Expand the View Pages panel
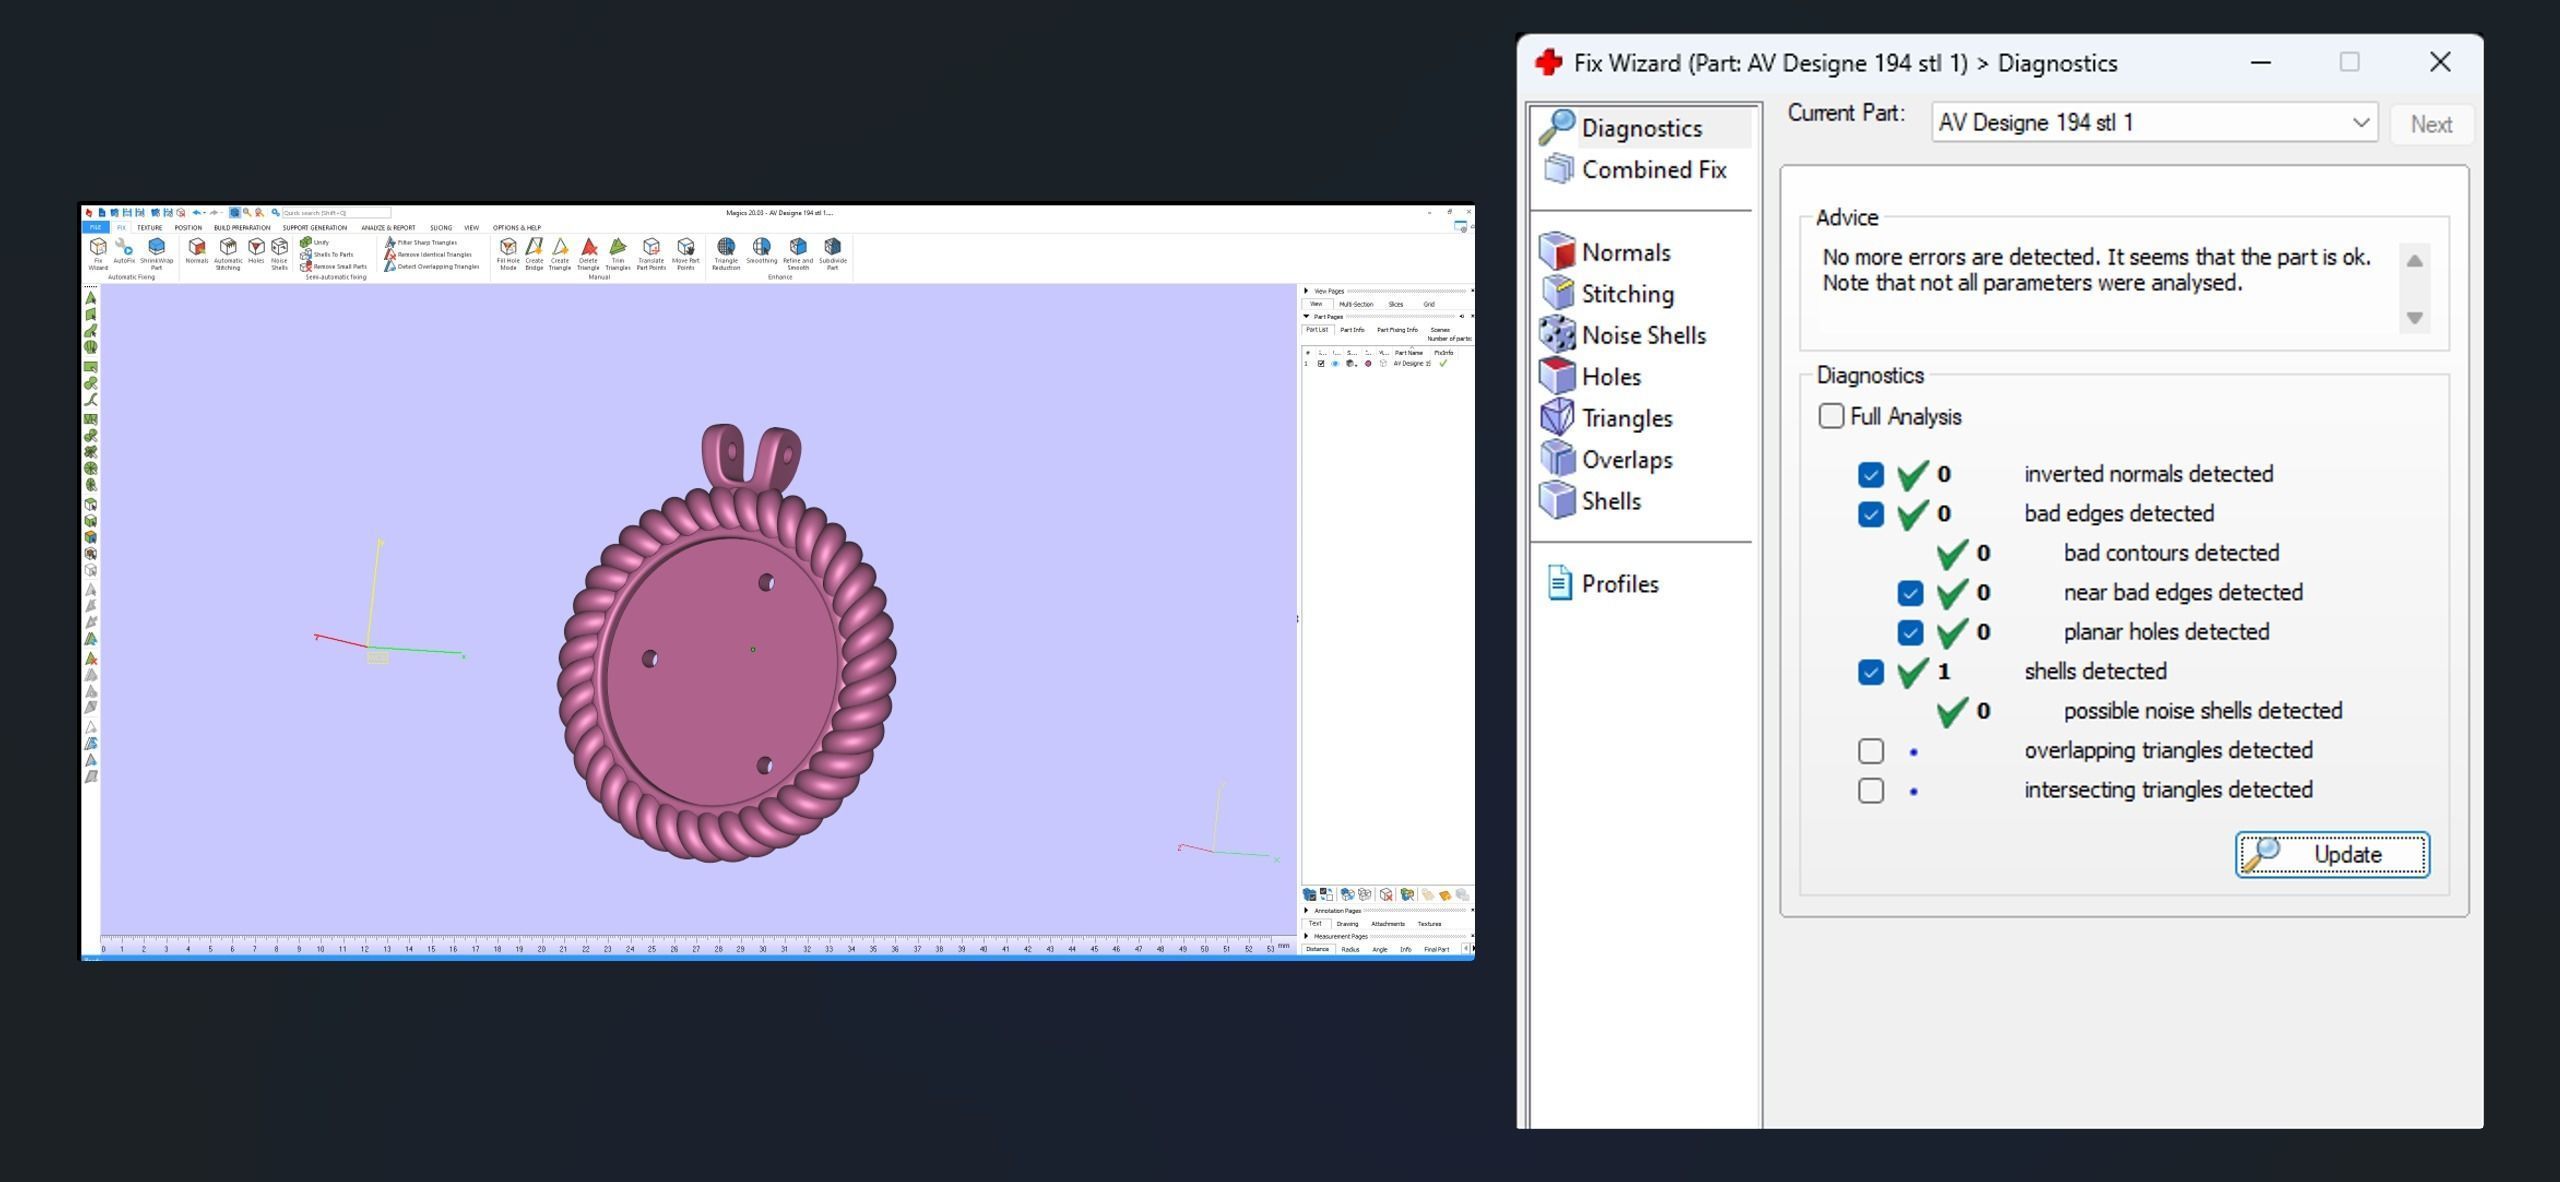This screenshot has width=2560, height=1182. point(1306,291)
